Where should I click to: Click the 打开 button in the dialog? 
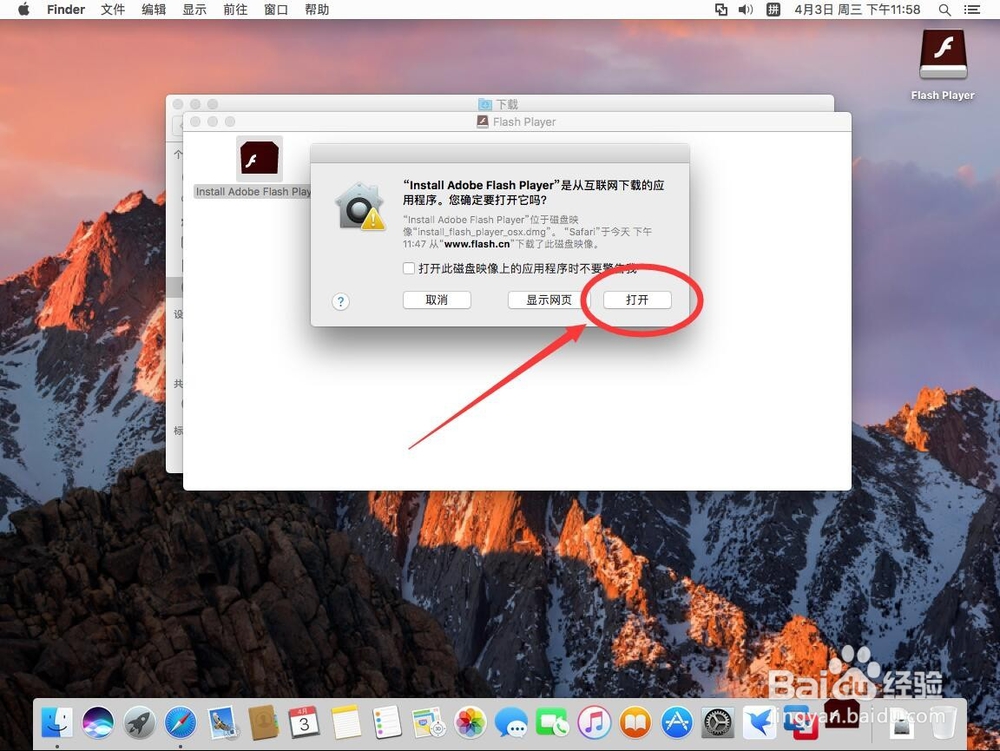(x=636, y=300)
